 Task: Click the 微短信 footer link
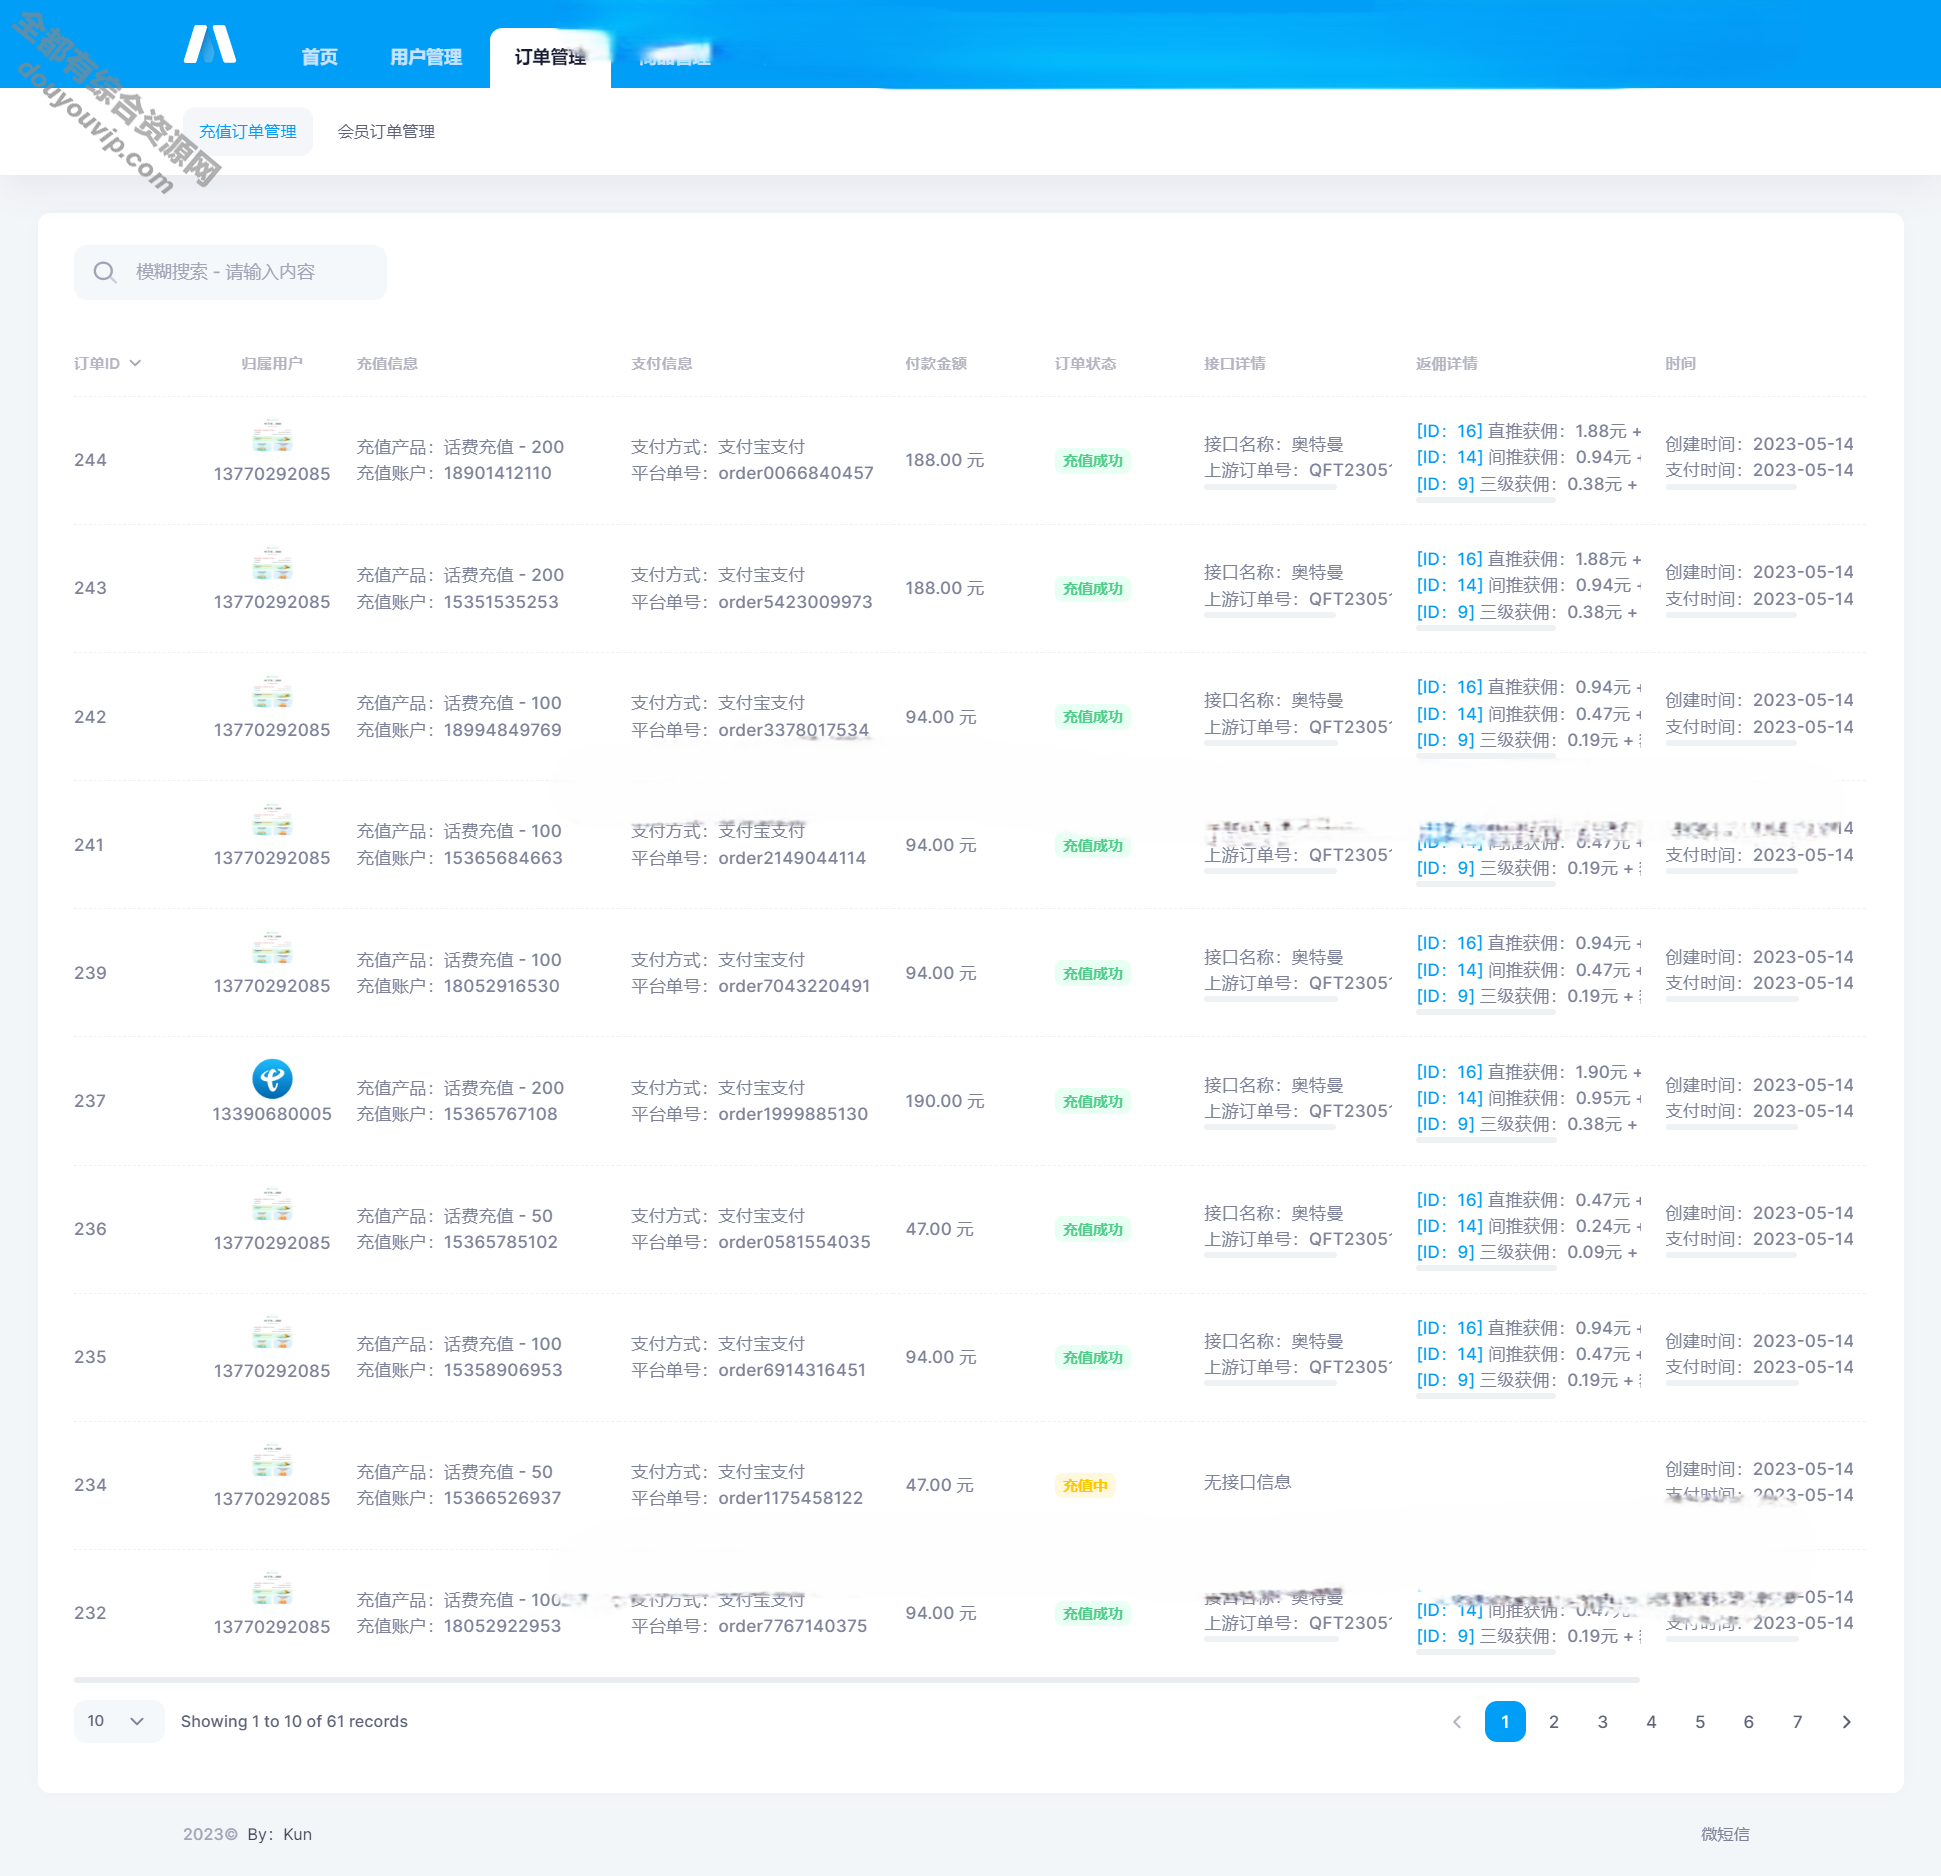click(1725, 1834)
